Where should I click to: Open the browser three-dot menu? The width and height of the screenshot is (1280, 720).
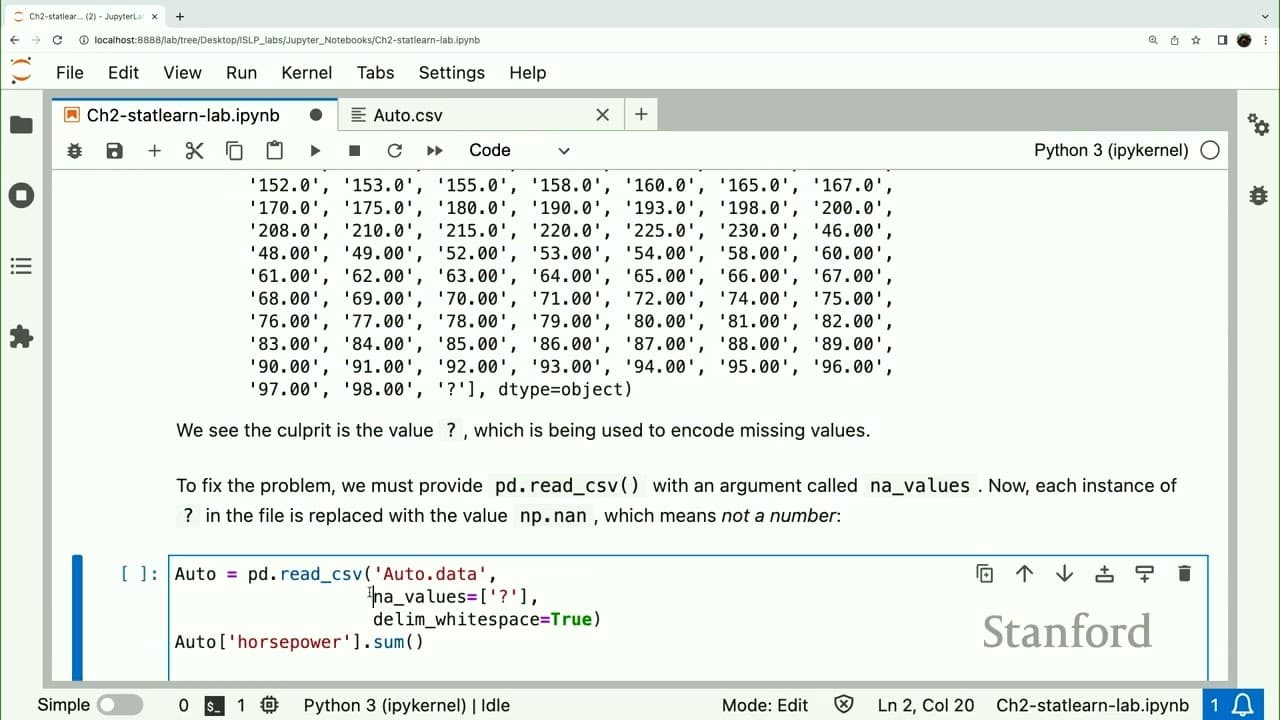1265,40
